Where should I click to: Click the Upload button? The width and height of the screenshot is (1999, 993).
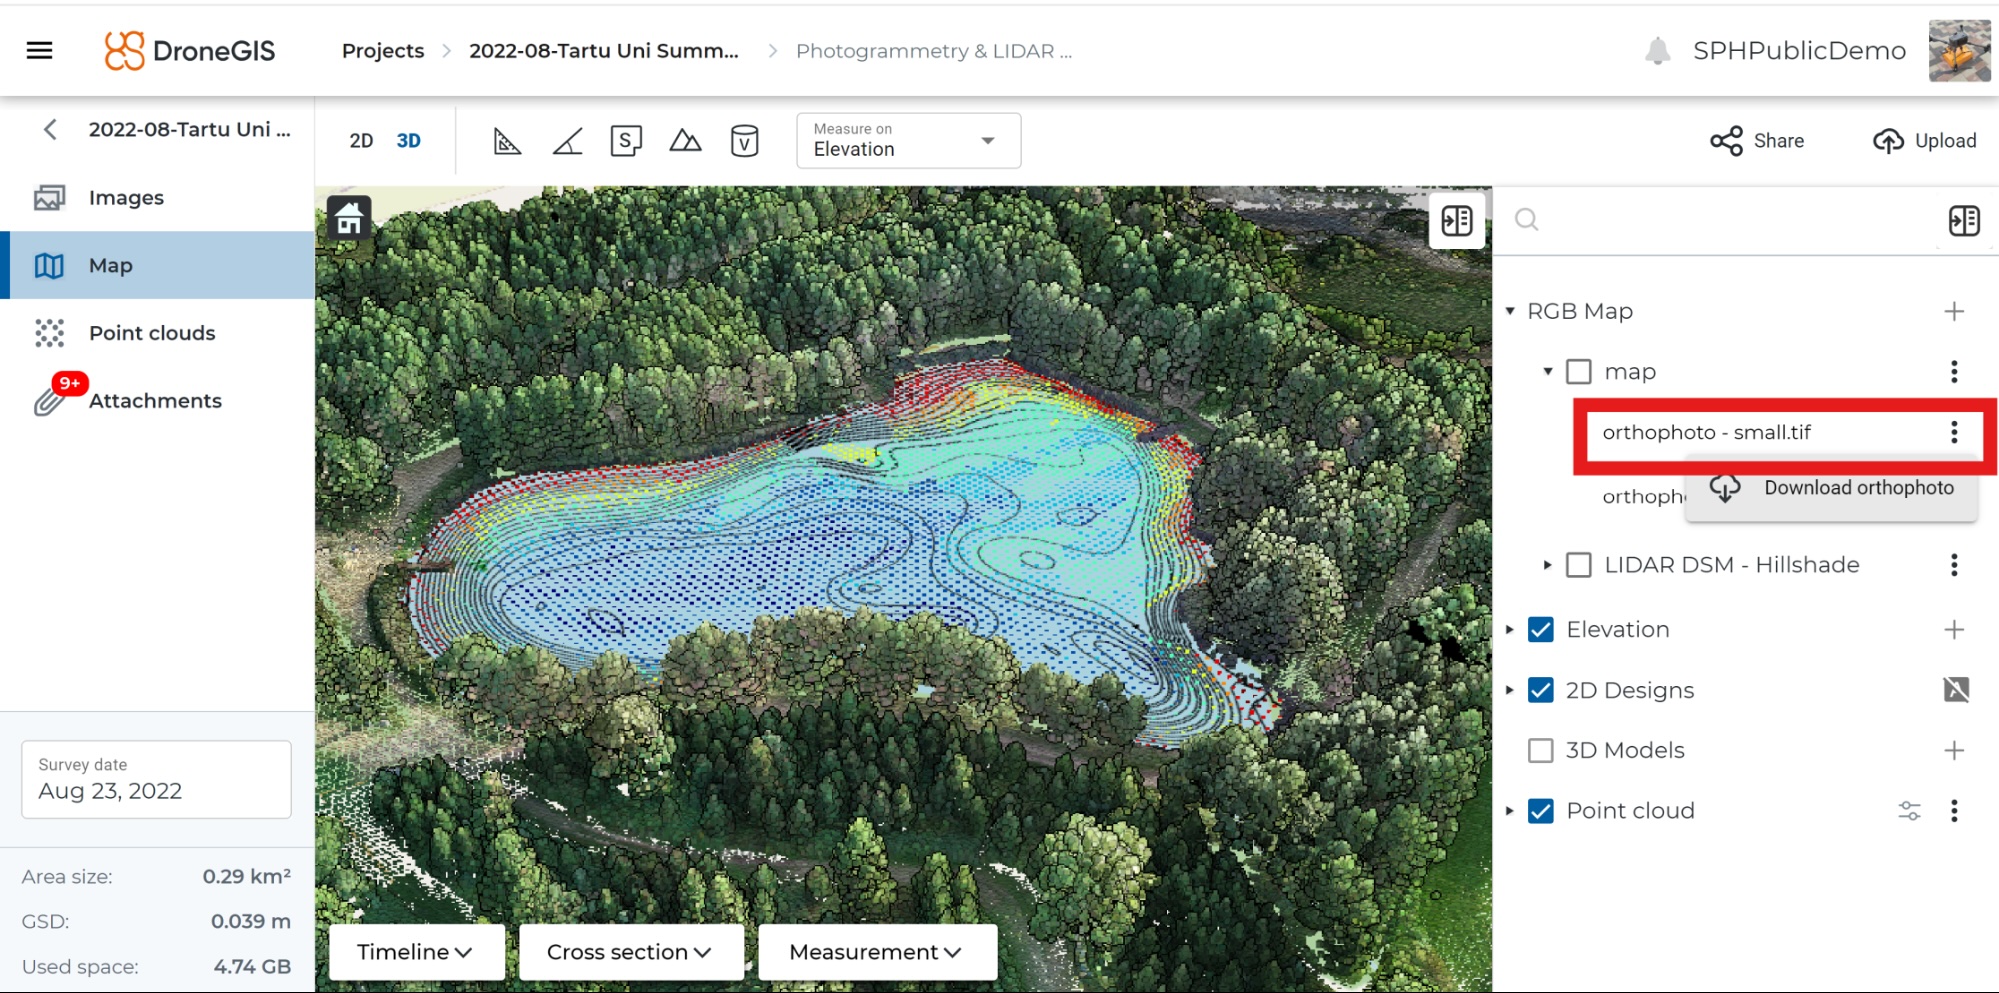1925,141
